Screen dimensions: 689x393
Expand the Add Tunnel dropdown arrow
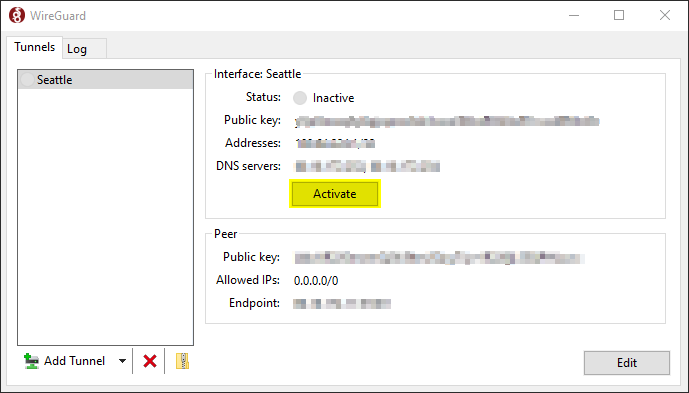123,361
